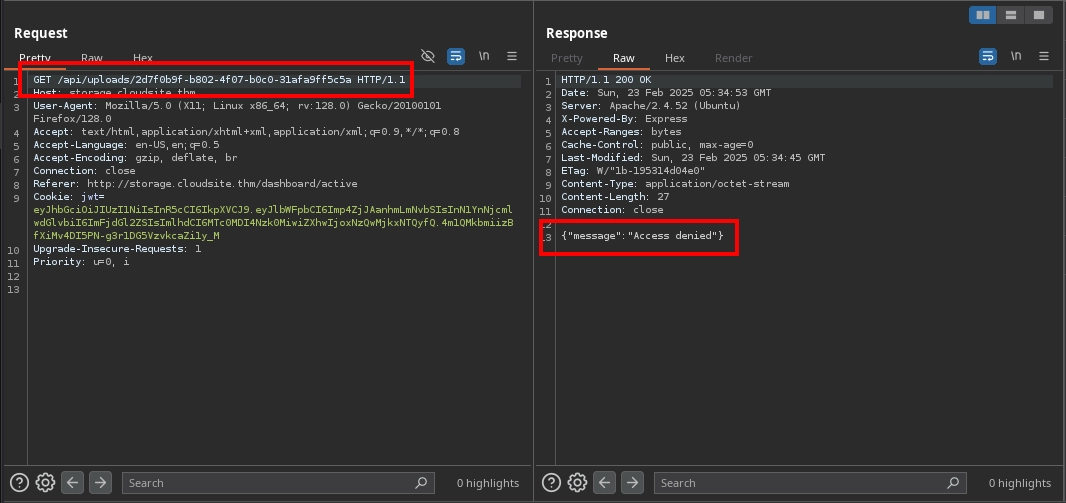The width and height of the screenshot is (1066, 503).
Task: Switch the Request view to the Raw tab
Action: pyautogui.click(x=92, y=58)
